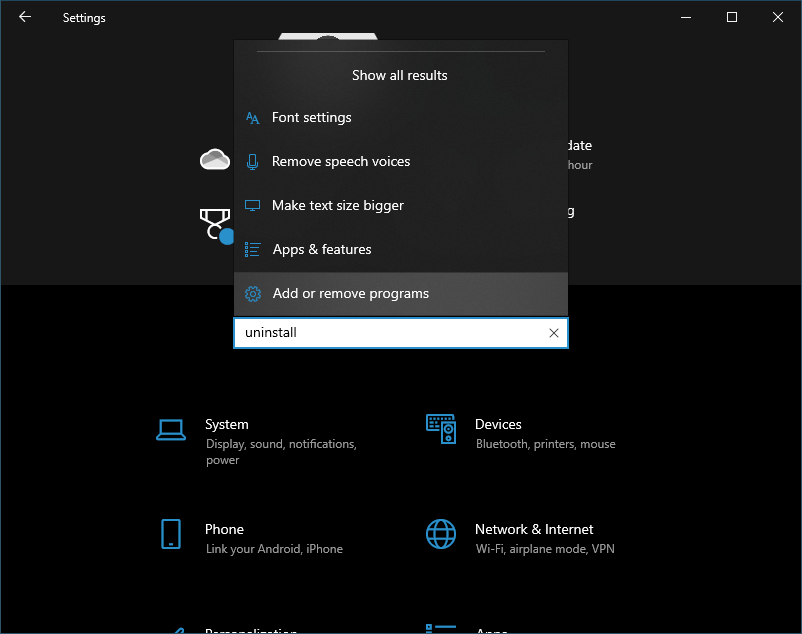Clear the search box with the X button
The width and height of the screenshot is (802, 634).
coord(554,333)
